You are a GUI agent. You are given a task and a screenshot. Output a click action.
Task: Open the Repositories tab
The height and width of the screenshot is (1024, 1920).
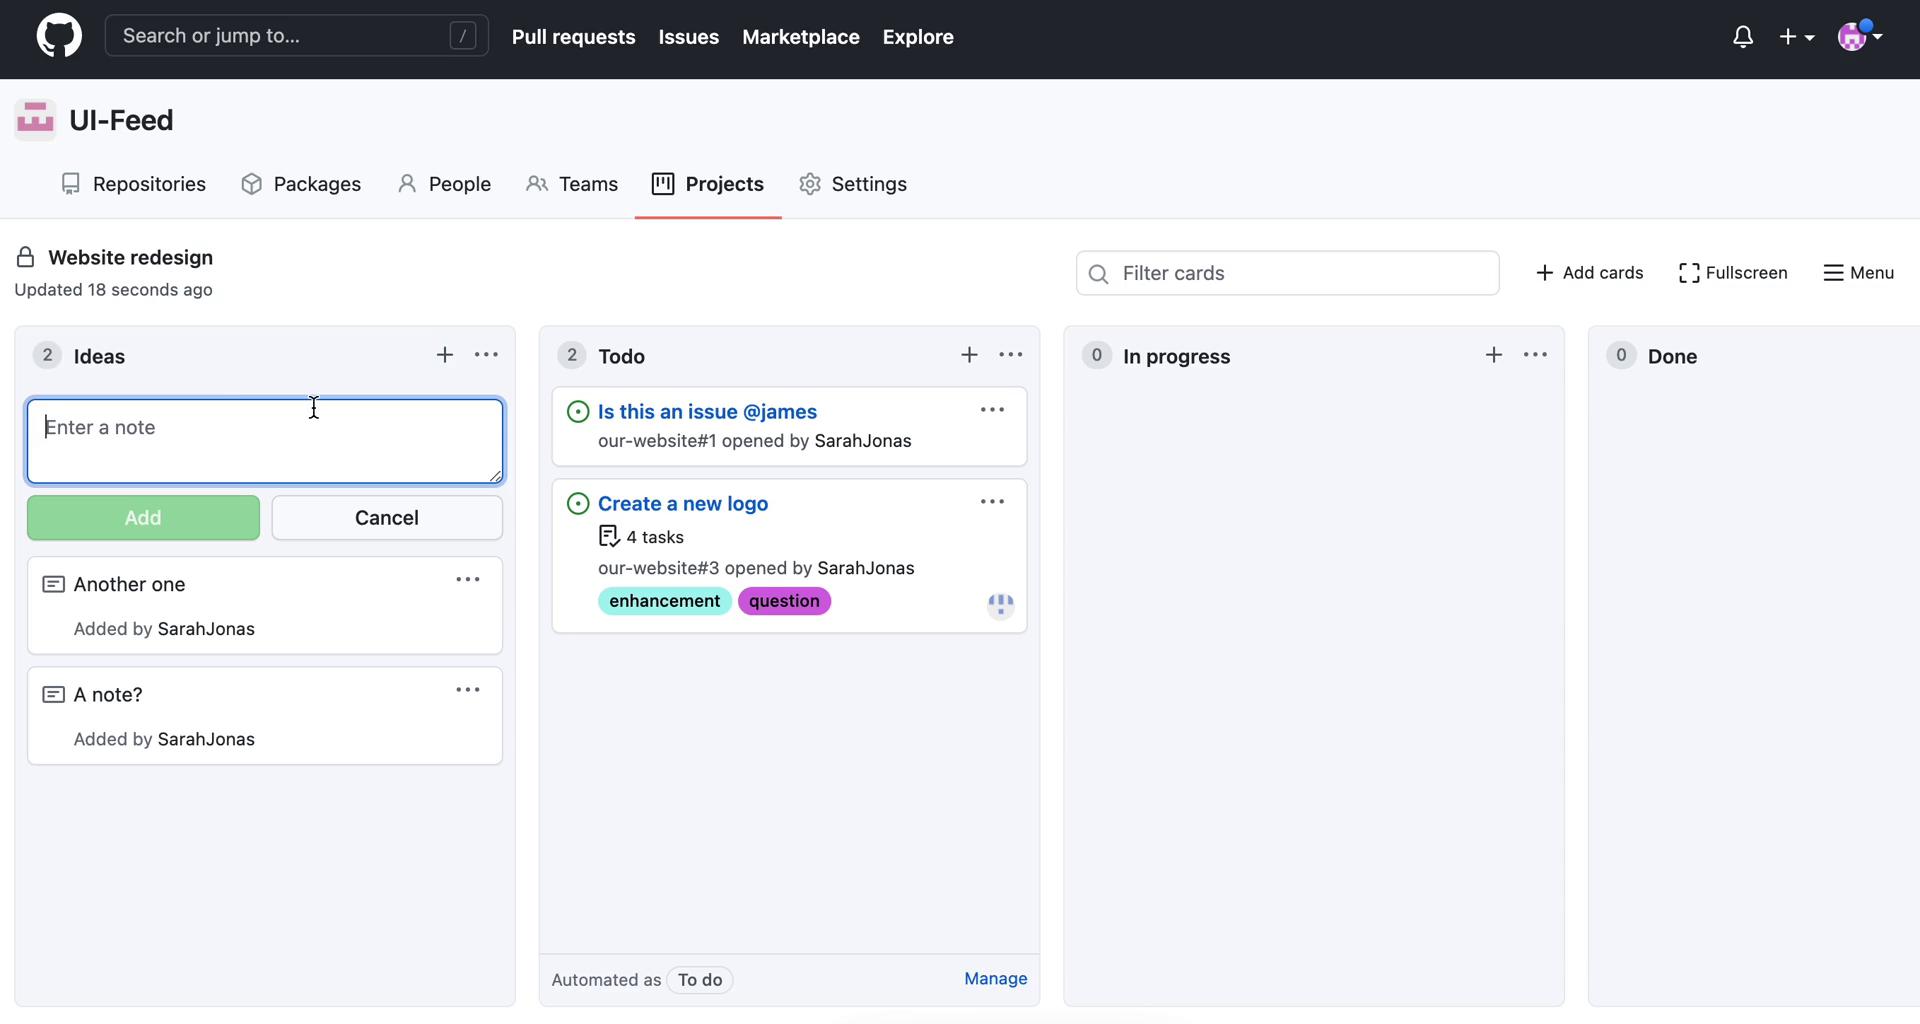(x=133, y=184)
